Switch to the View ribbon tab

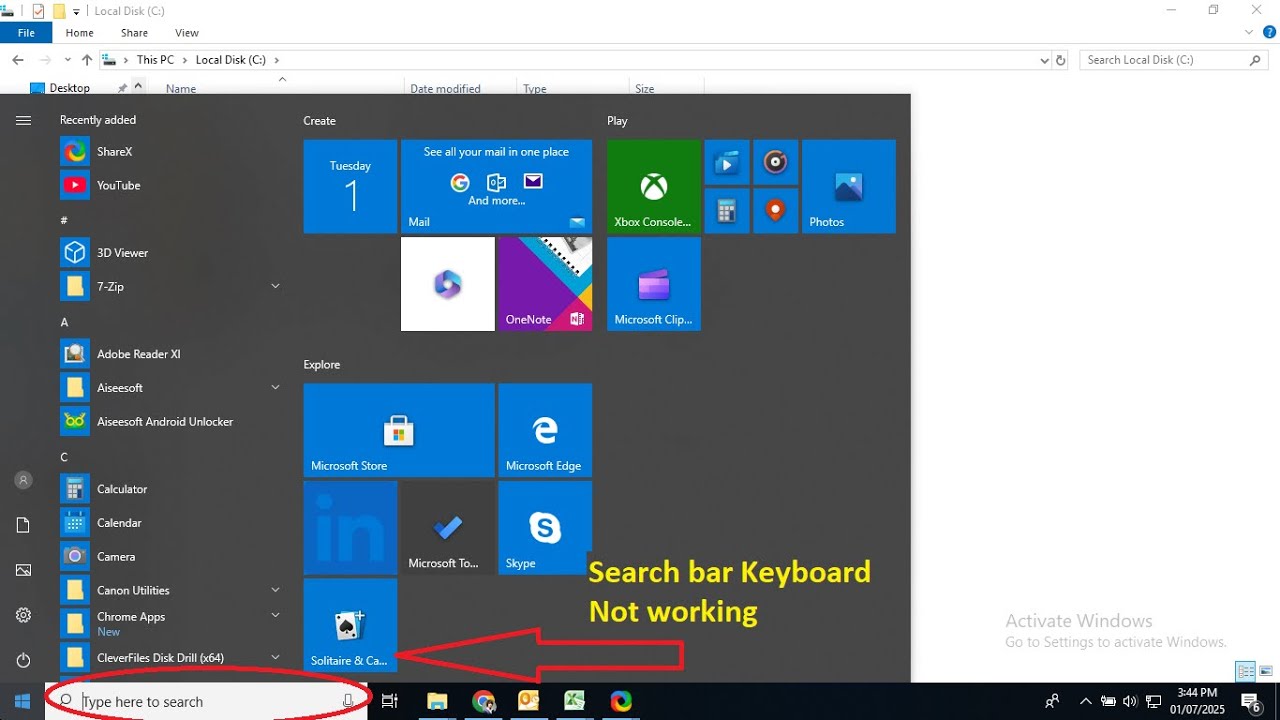point(187,33)
